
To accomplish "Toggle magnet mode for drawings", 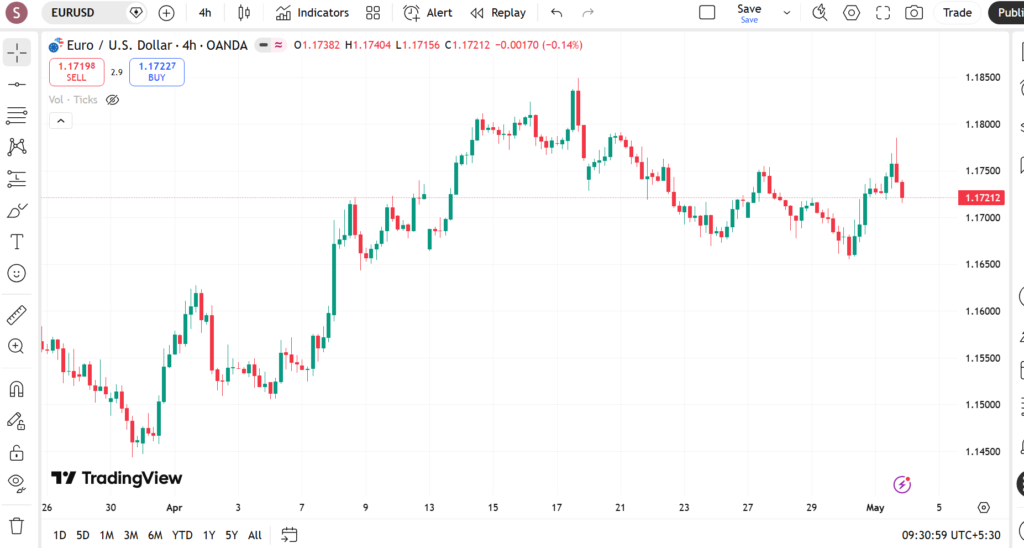I will click(x=17, y=389).
